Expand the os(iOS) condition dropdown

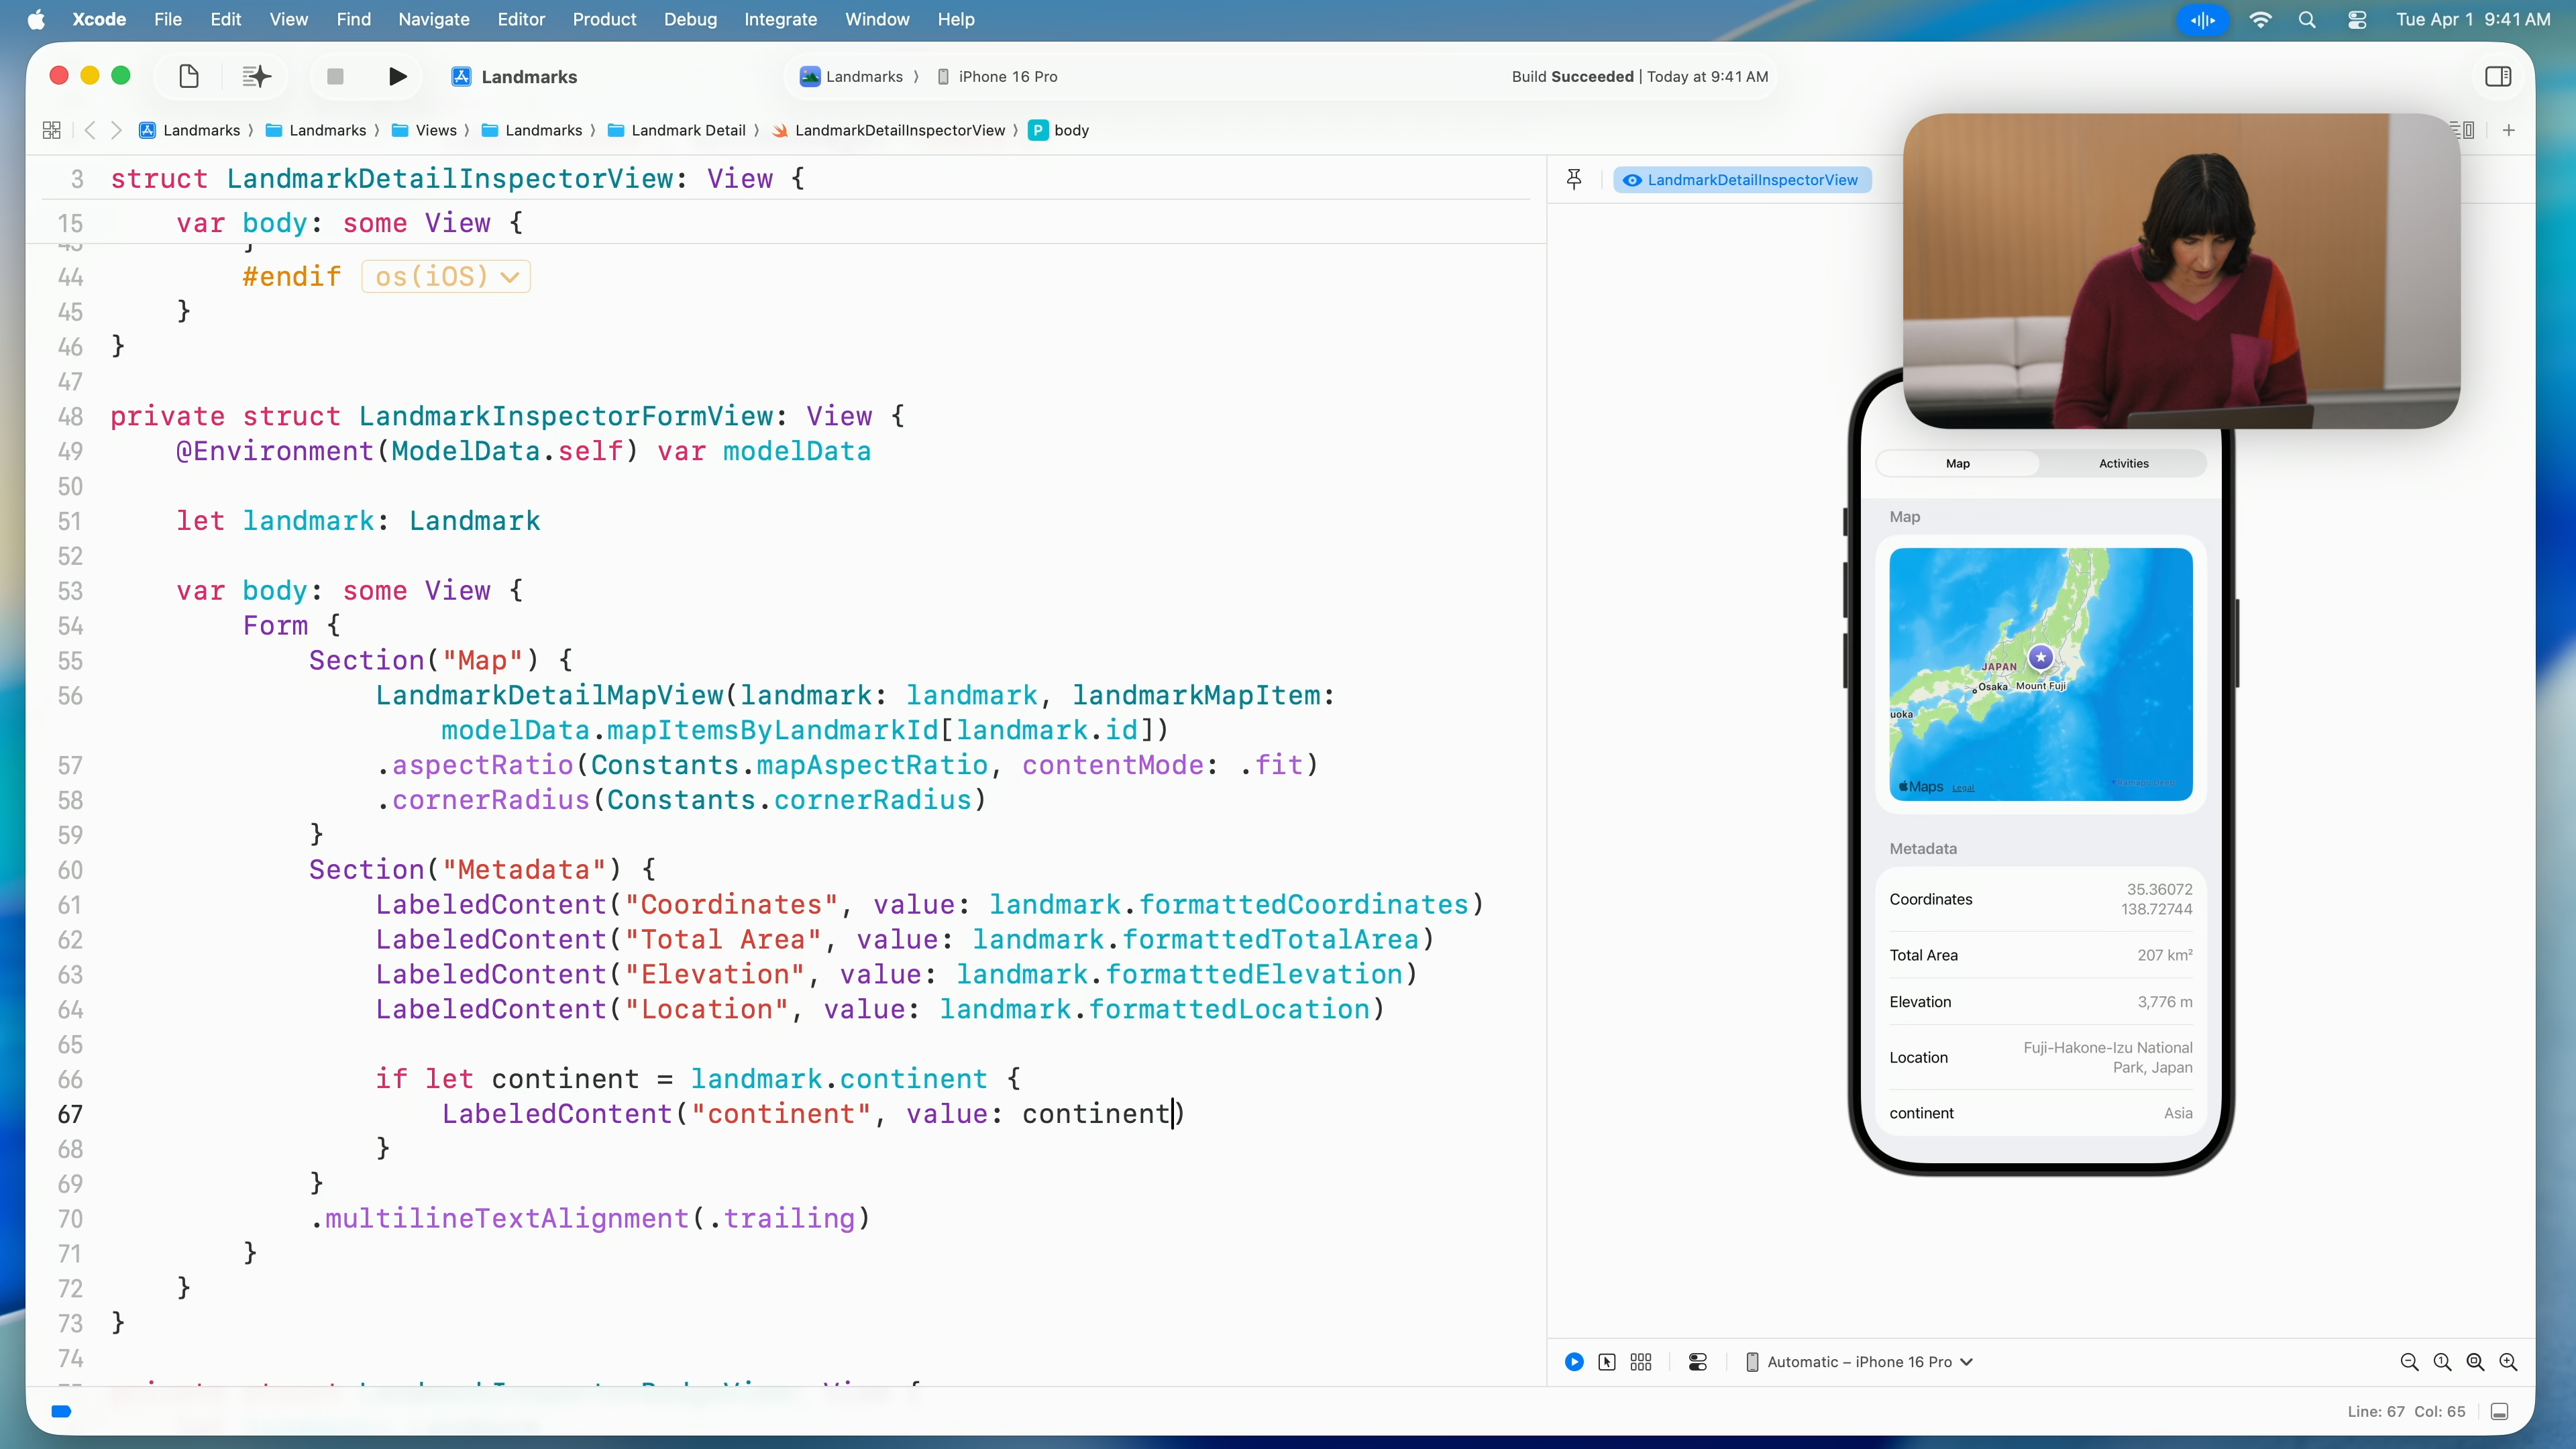(446, 277)
